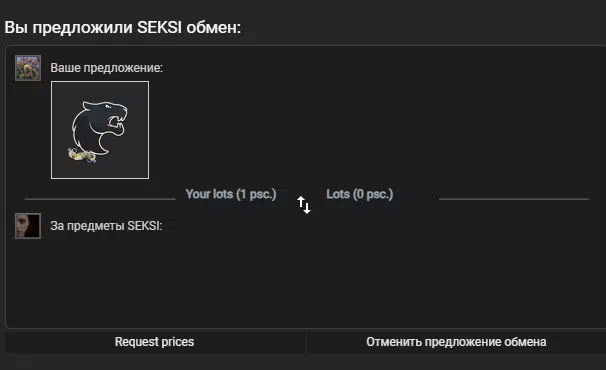
Task: Click the divider line right of Lots (0 psc.)
Action: (x=514, y=199)
